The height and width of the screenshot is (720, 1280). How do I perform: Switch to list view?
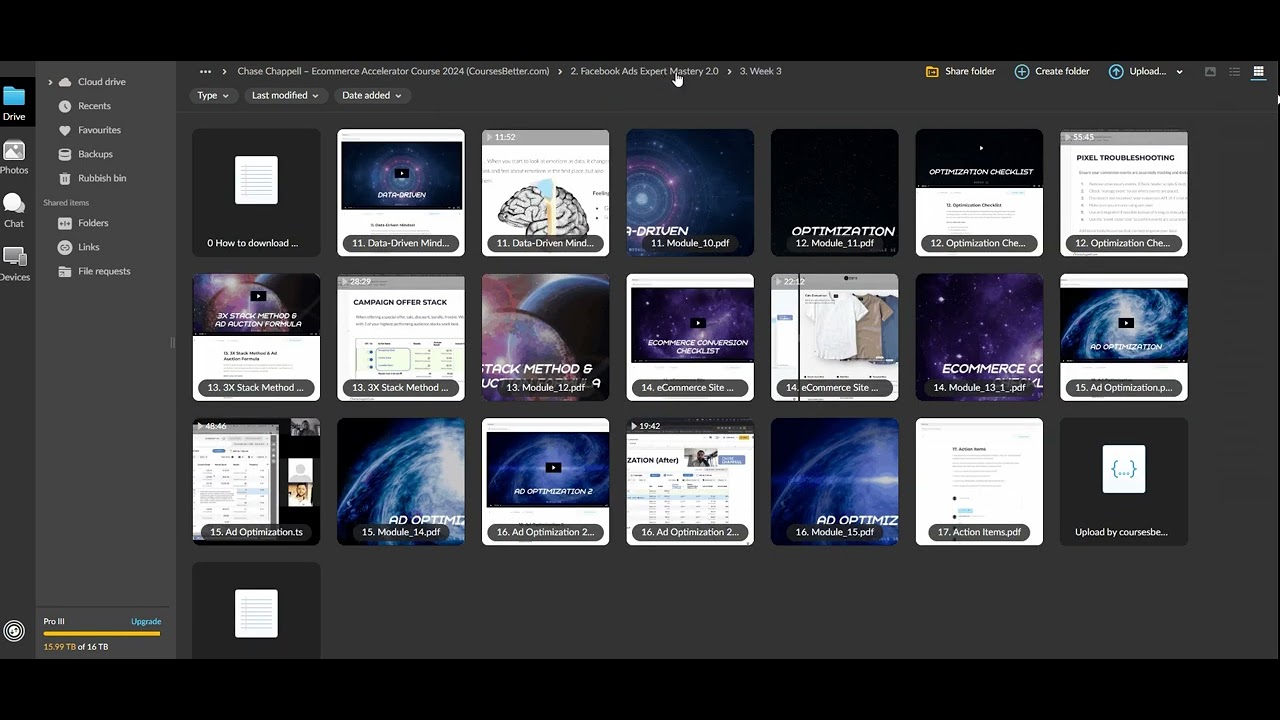(1234, 72)
